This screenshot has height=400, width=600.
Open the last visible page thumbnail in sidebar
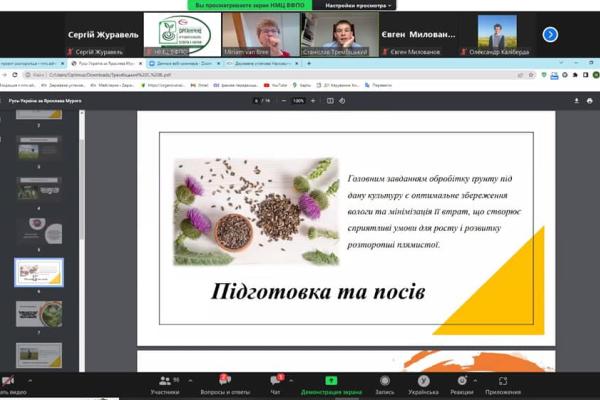[x=39, y=355]
